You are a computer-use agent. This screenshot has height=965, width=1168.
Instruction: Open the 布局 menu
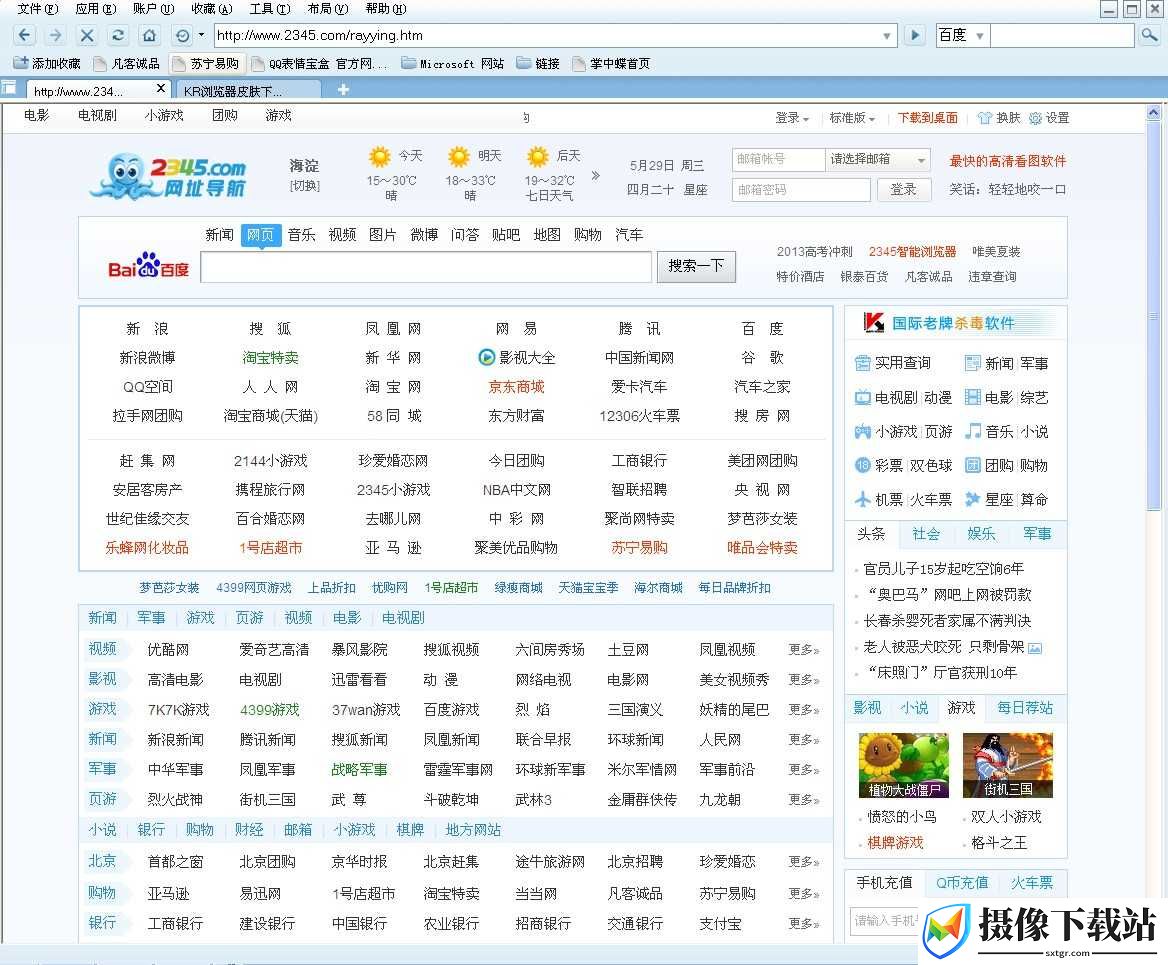[x=328, y=9]
